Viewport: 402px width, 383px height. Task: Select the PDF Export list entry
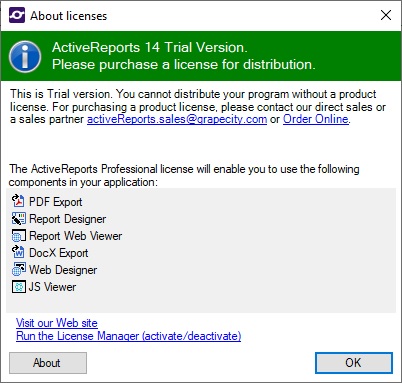[47, 202]
